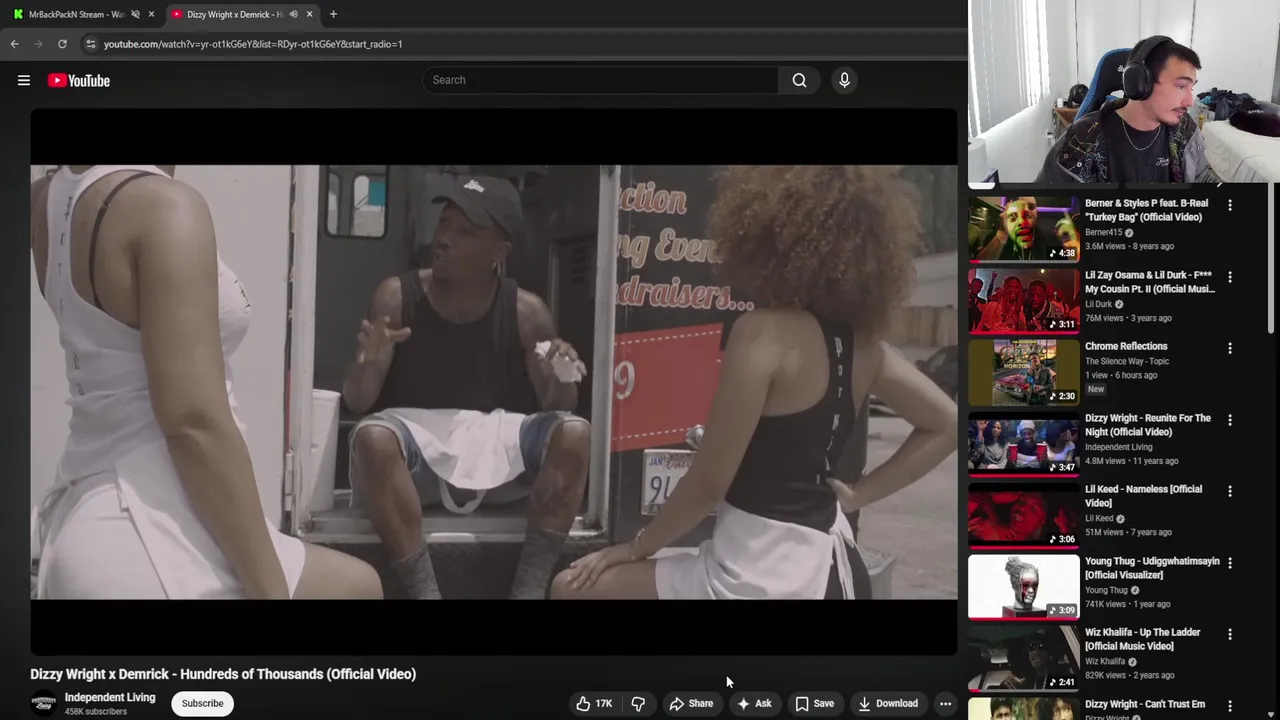Viewport: 1280px width, 720px height.
Task: Open Wiz Khalifa Up The Ladder title
Action: (1143, 639)
